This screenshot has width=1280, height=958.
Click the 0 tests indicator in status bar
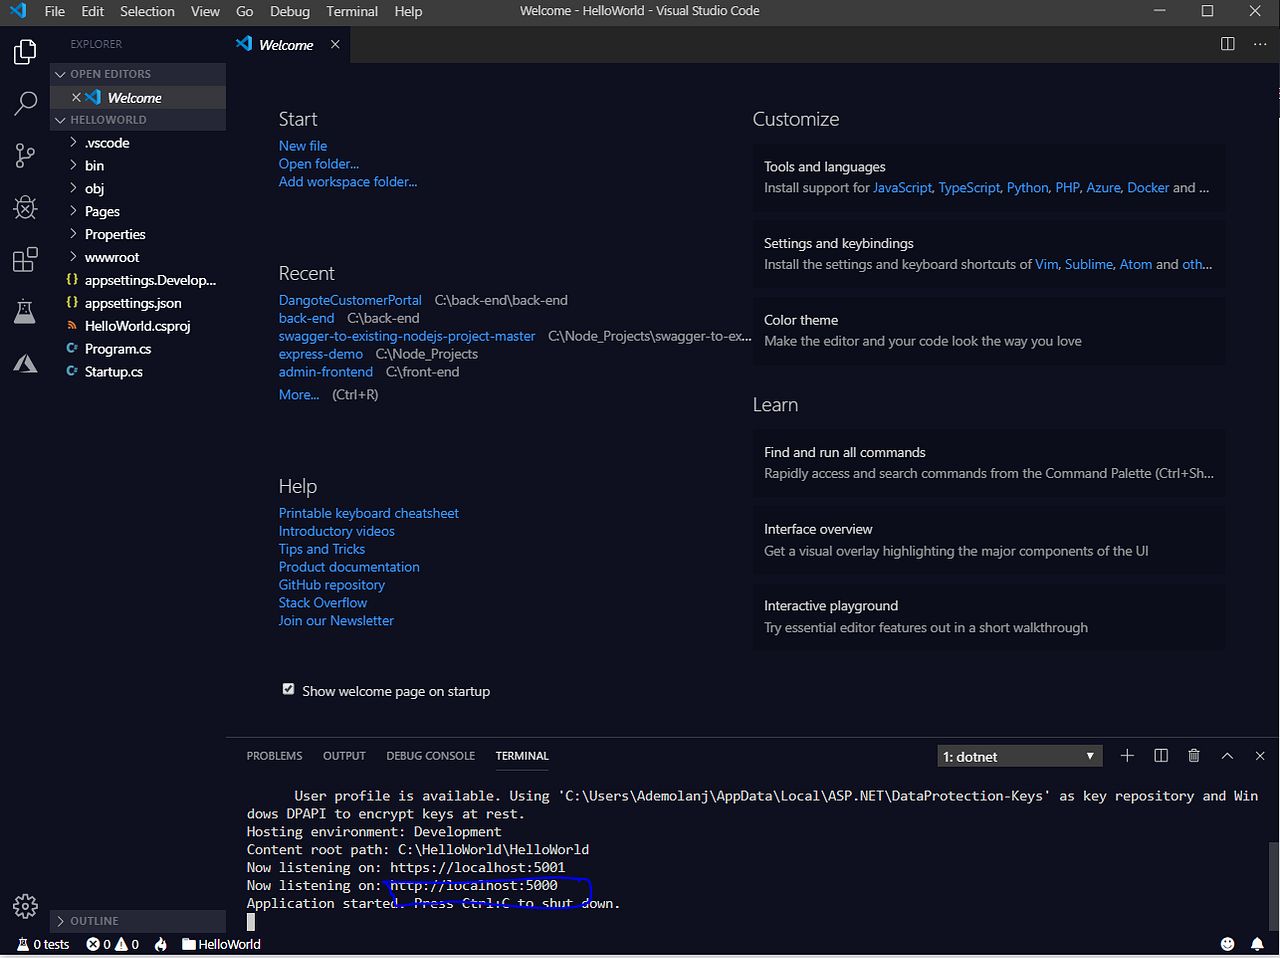coord(42,943)
